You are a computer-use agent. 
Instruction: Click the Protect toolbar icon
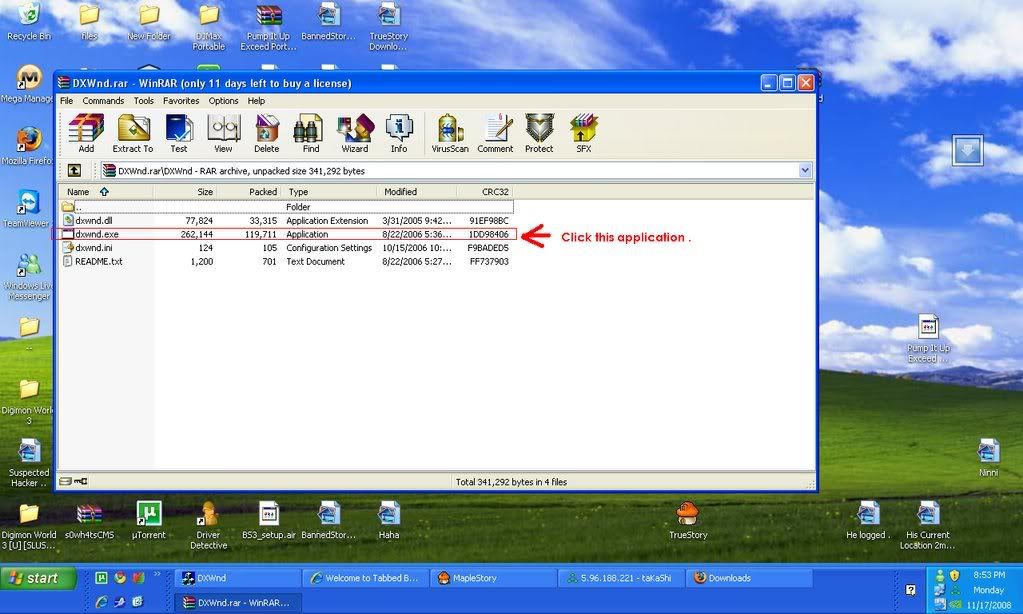539,134
